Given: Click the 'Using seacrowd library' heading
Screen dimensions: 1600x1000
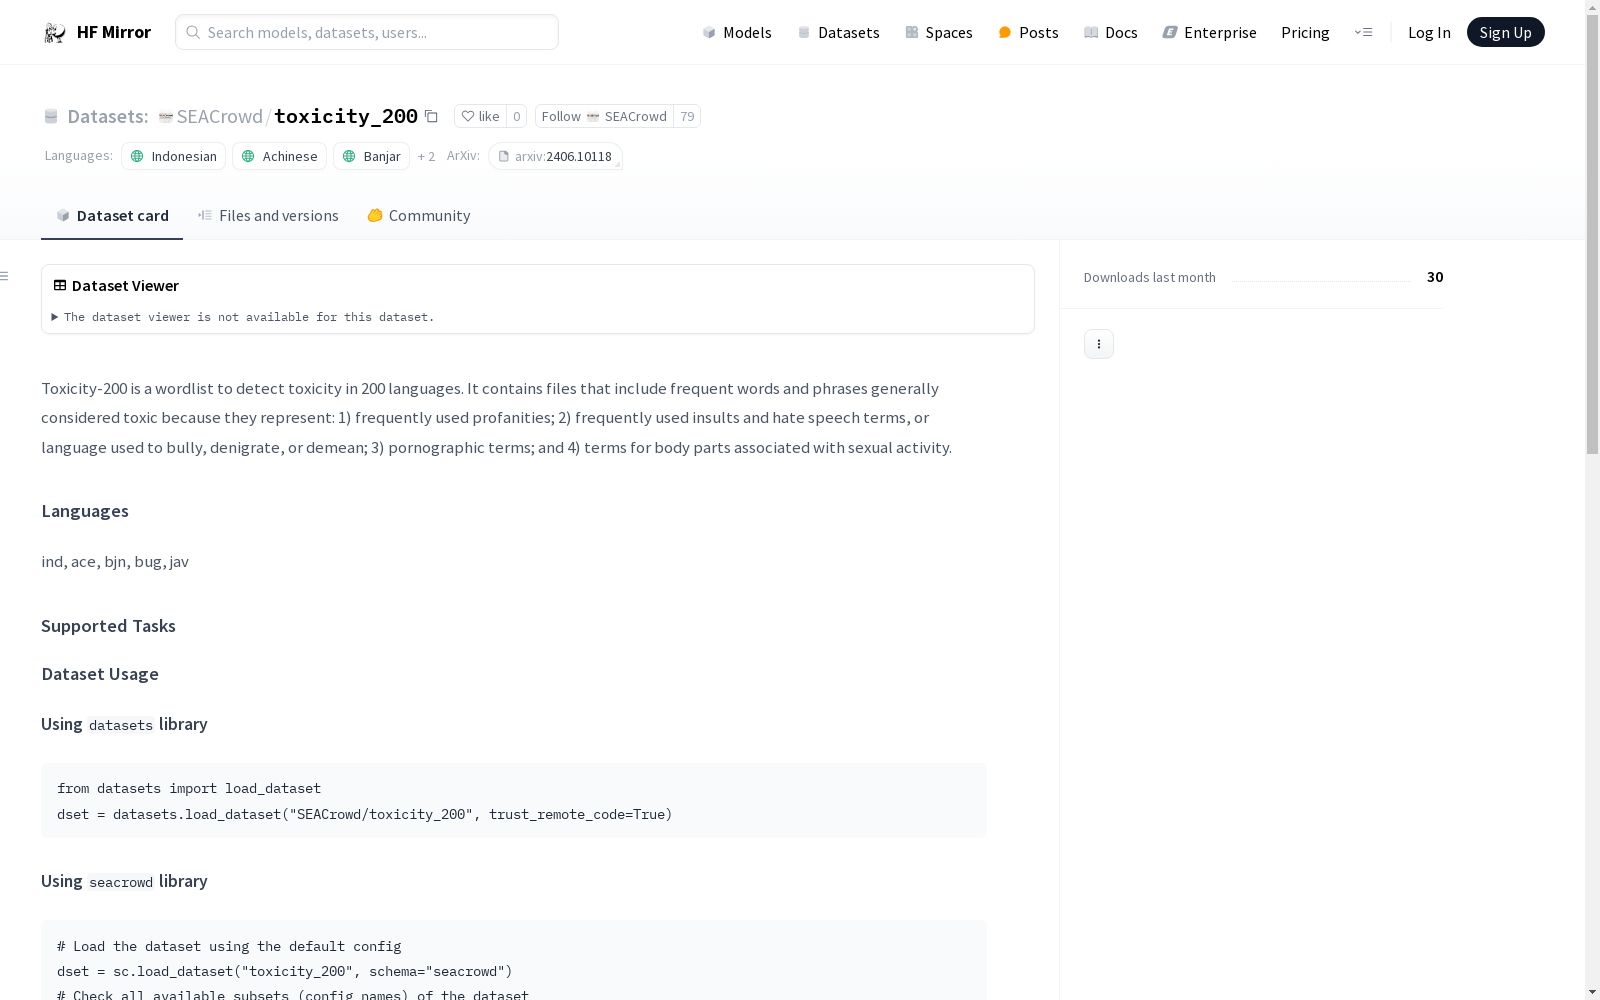Looking at the screenshot, I should pos(124,881).
